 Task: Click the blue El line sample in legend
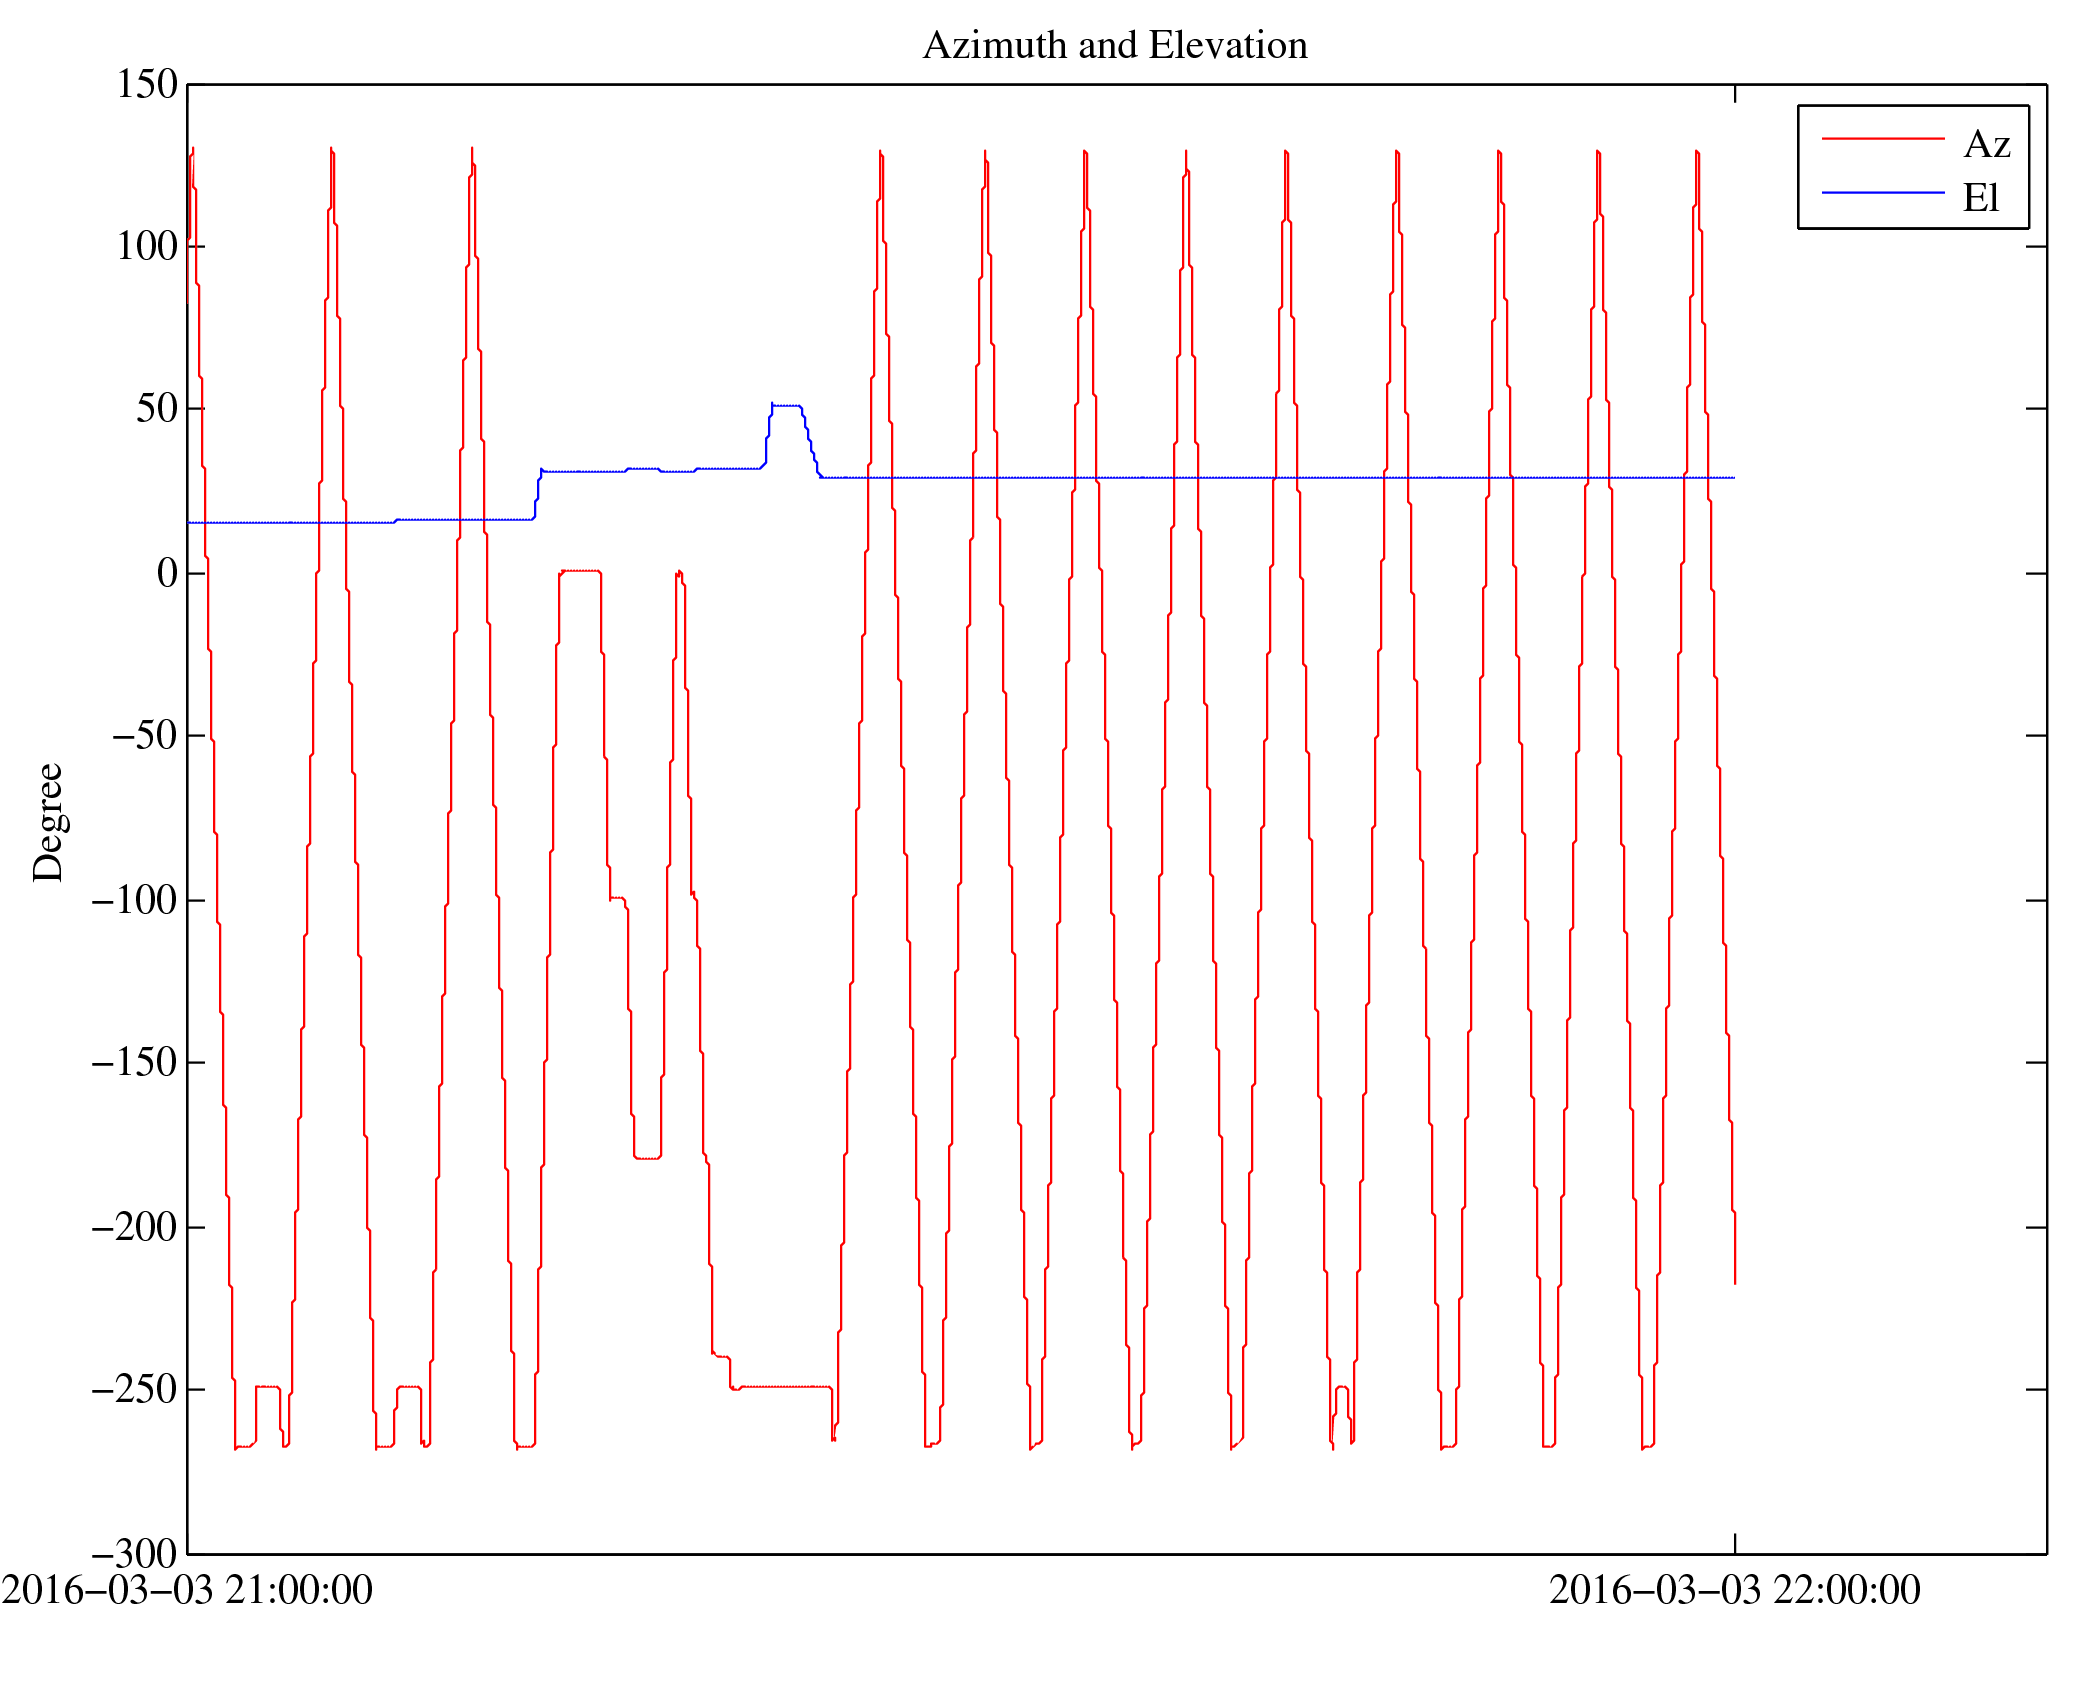1882,192
